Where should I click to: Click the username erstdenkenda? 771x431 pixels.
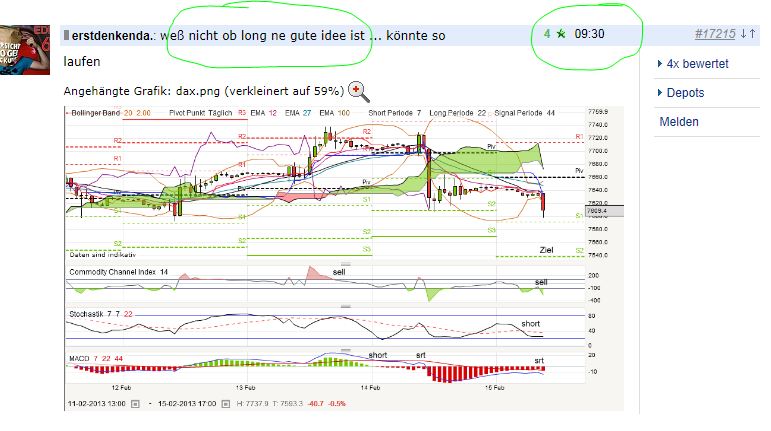(111, 35)
